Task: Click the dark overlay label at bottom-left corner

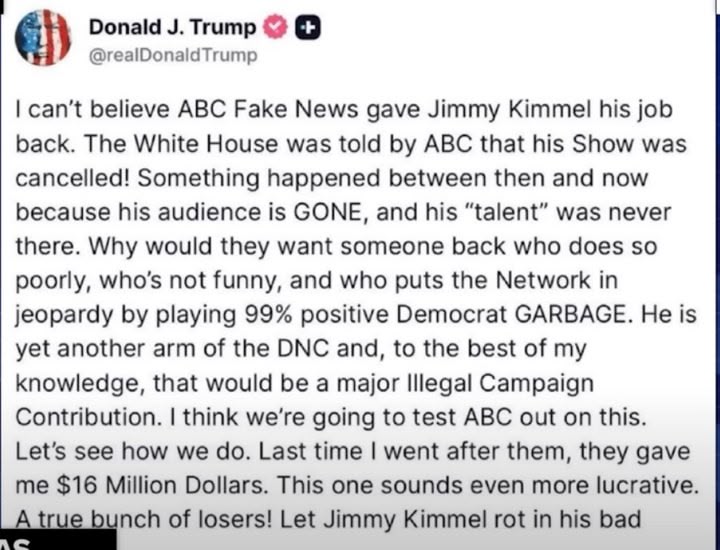Action: click(x=55, y=541)
